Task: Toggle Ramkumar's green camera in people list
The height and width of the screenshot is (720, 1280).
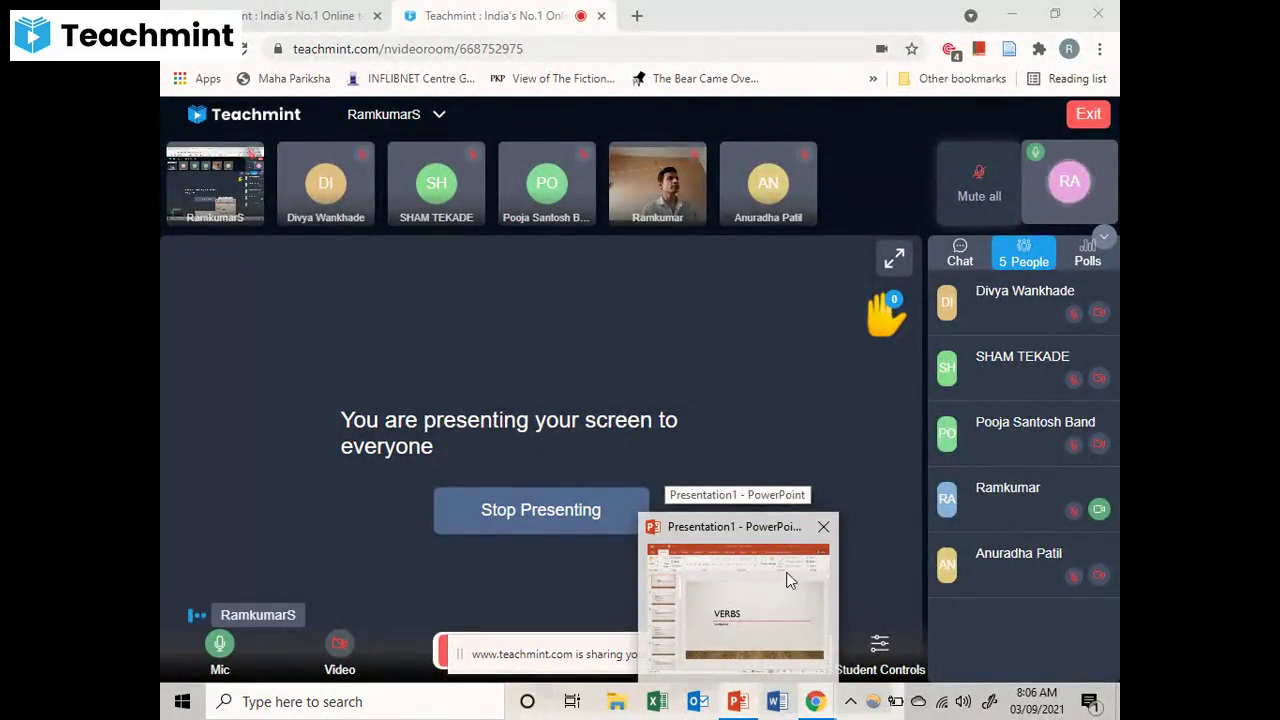Action: click(1099, 509)
